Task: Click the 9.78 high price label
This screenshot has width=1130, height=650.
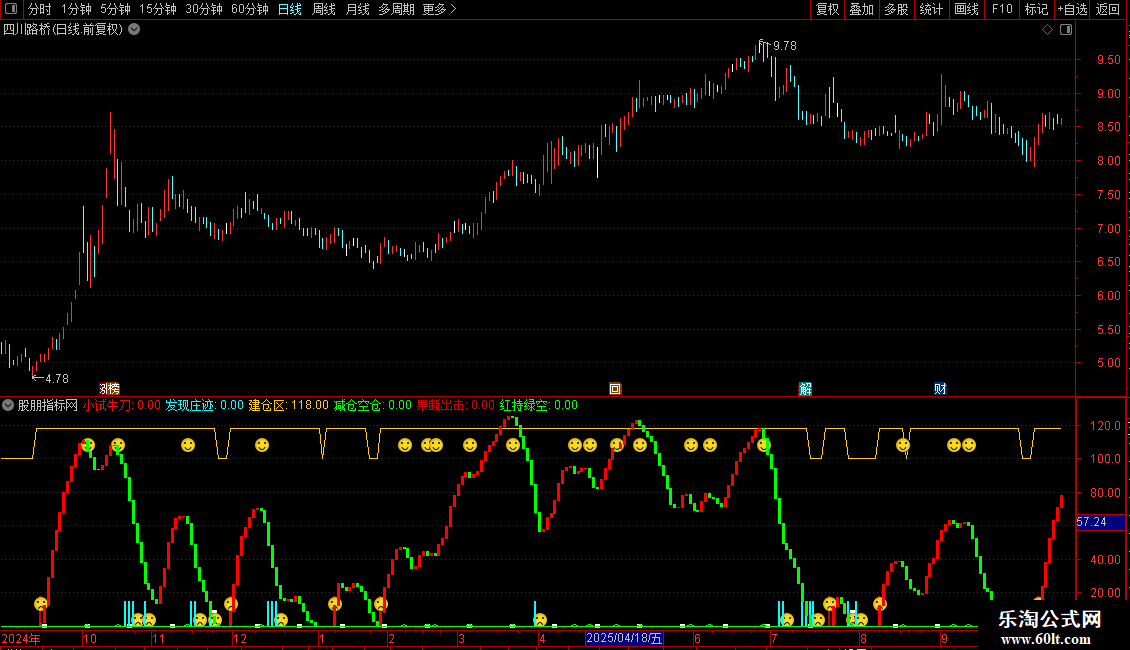Action: click(785, 45)
